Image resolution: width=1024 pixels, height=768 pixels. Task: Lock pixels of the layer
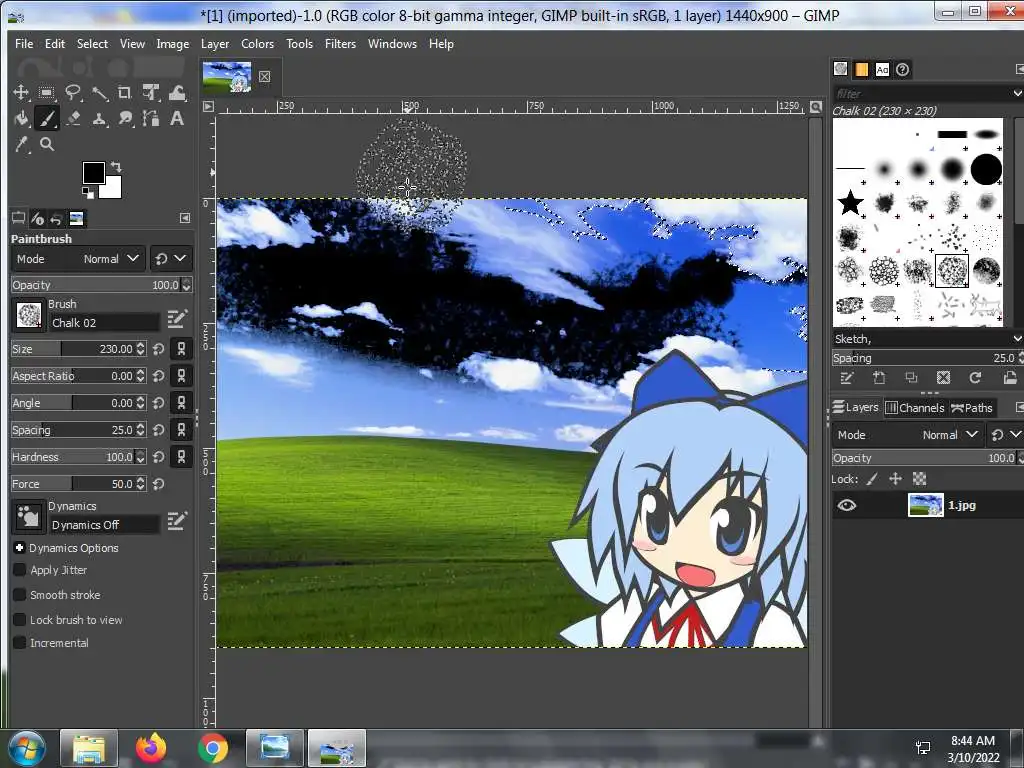[872, 479]
